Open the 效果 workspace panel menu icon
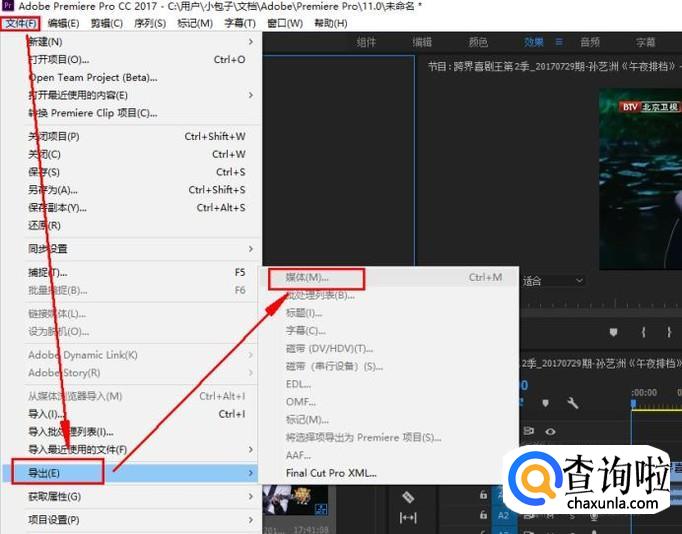 559,42
